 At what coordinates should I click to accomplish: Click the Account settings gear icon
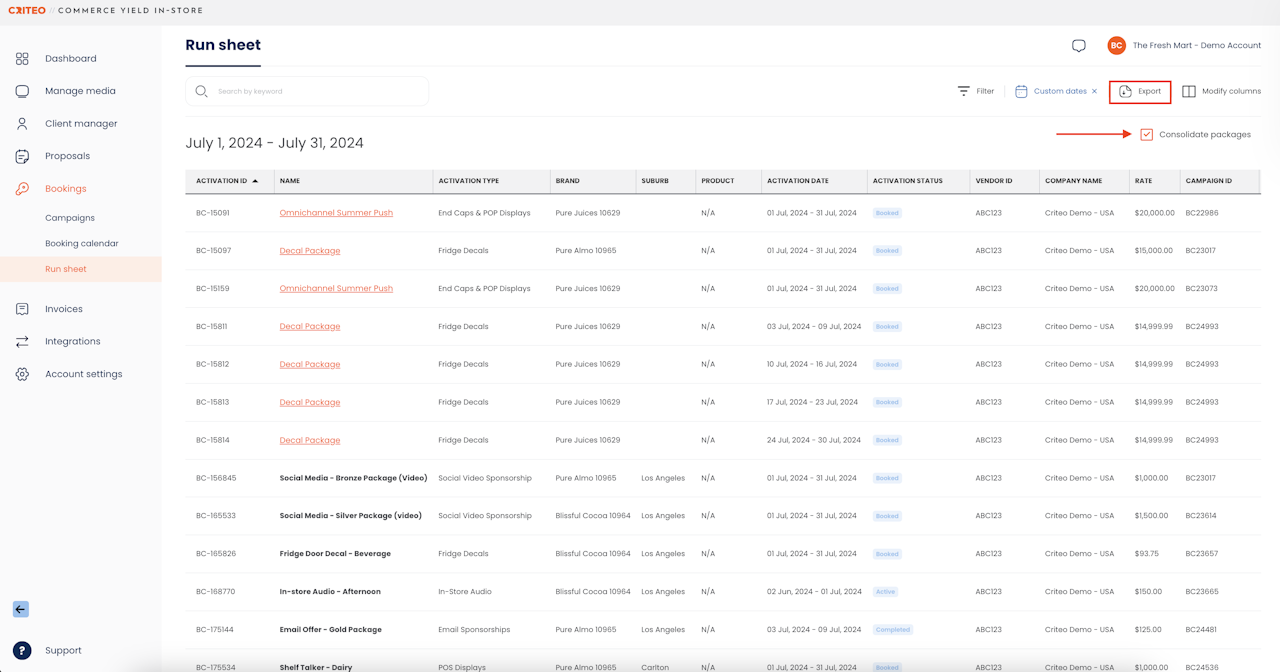pyautogui.click(x=22, y=374)
